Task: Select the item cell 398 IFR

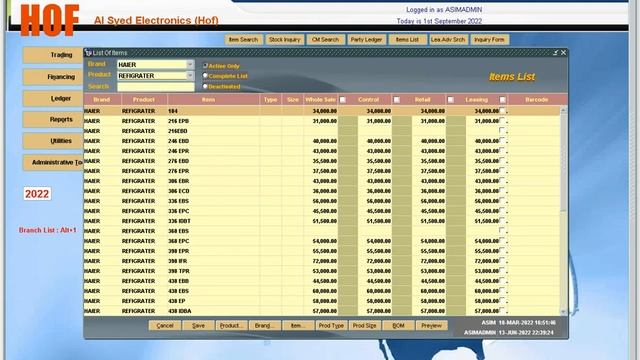Action: pyautogui.click(x=213, y=261)
